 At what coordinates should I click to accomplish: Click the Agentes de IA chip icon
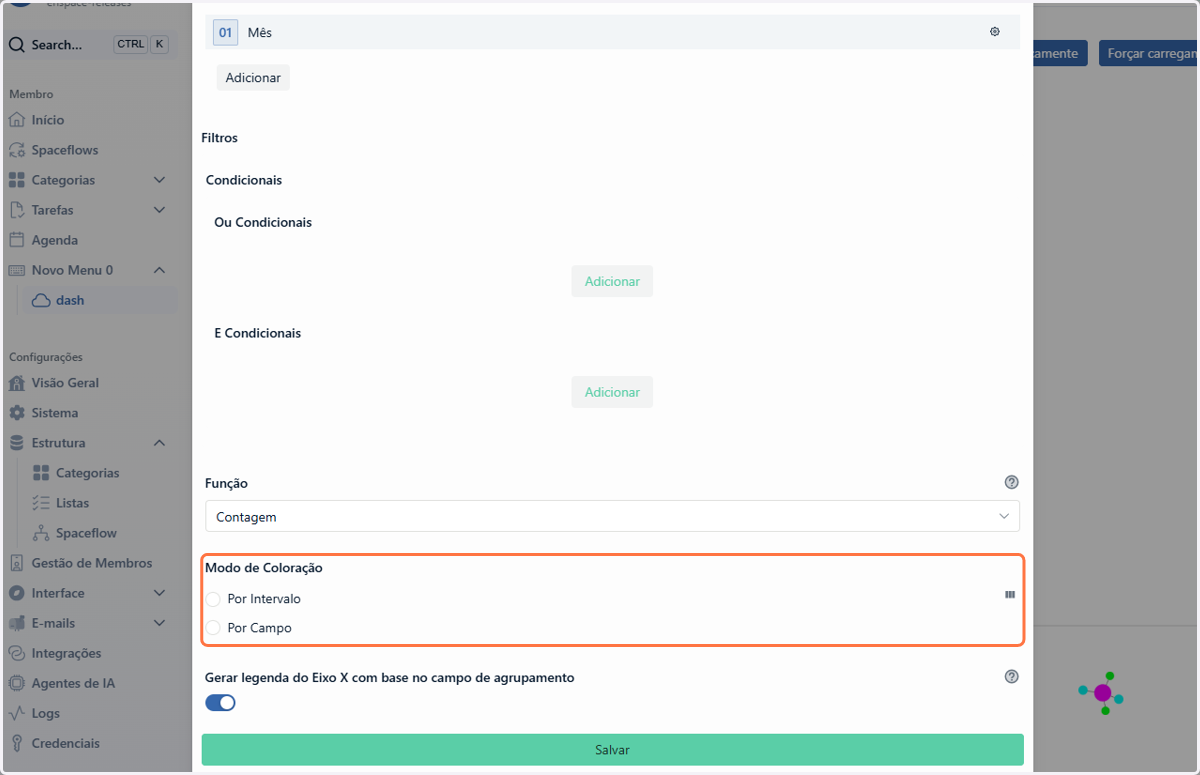tap(16, 683)
